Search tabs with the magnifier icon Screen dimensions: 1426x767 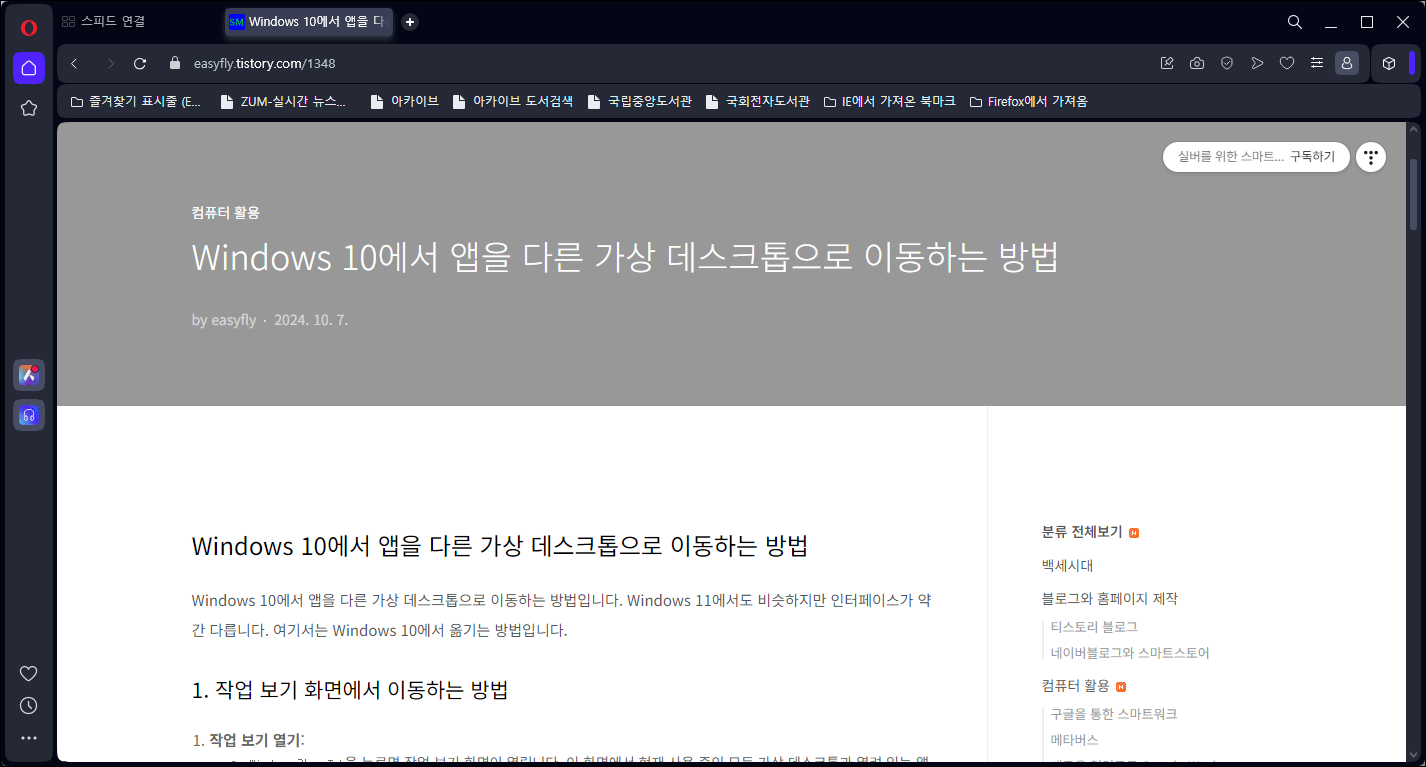pyautogui.click(x=1295, y=22)
